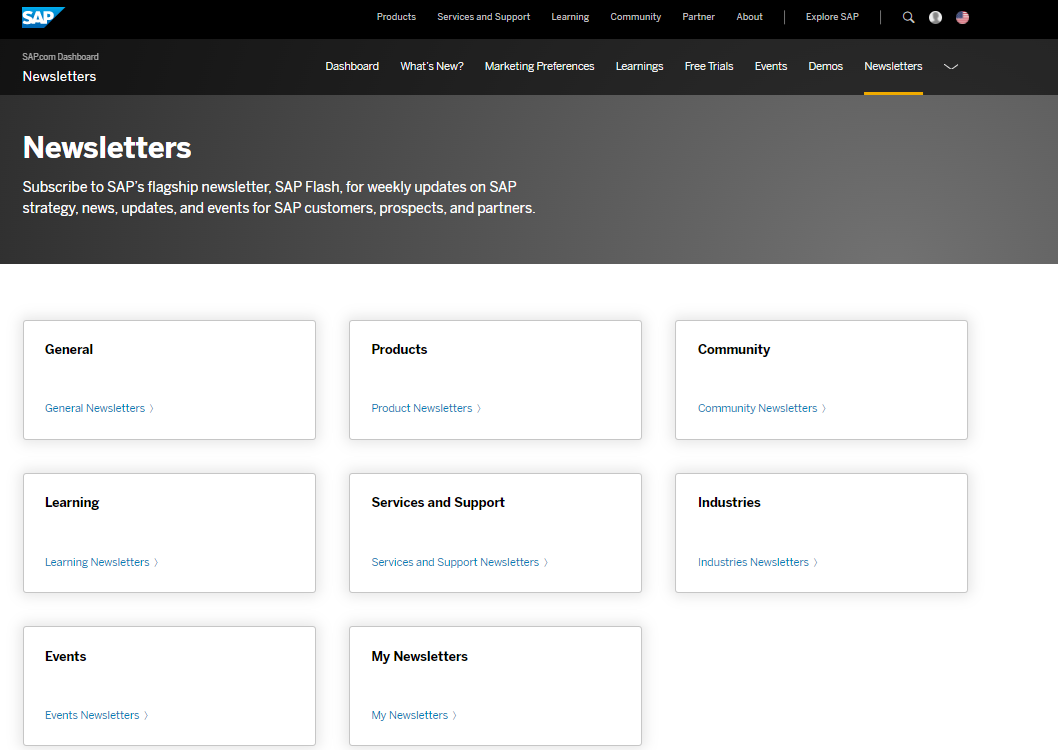
Task: Click Explore SAP in the header
Action: point(832,17)
